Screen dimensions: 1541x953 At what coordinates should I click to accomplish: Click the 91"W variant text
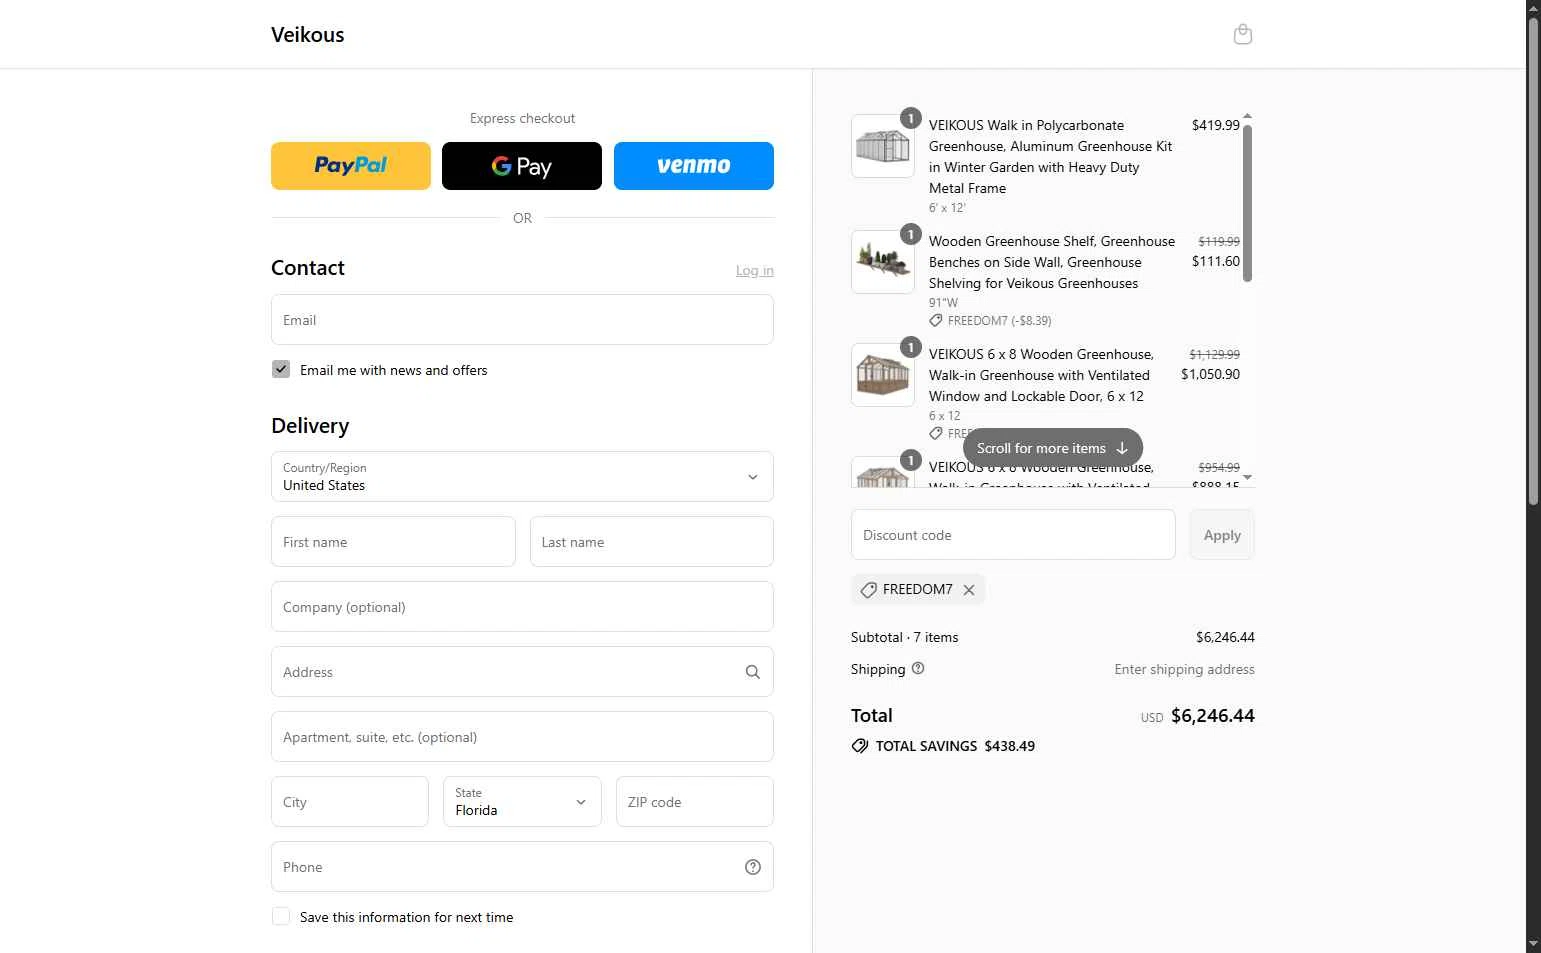tap(943, 302)
